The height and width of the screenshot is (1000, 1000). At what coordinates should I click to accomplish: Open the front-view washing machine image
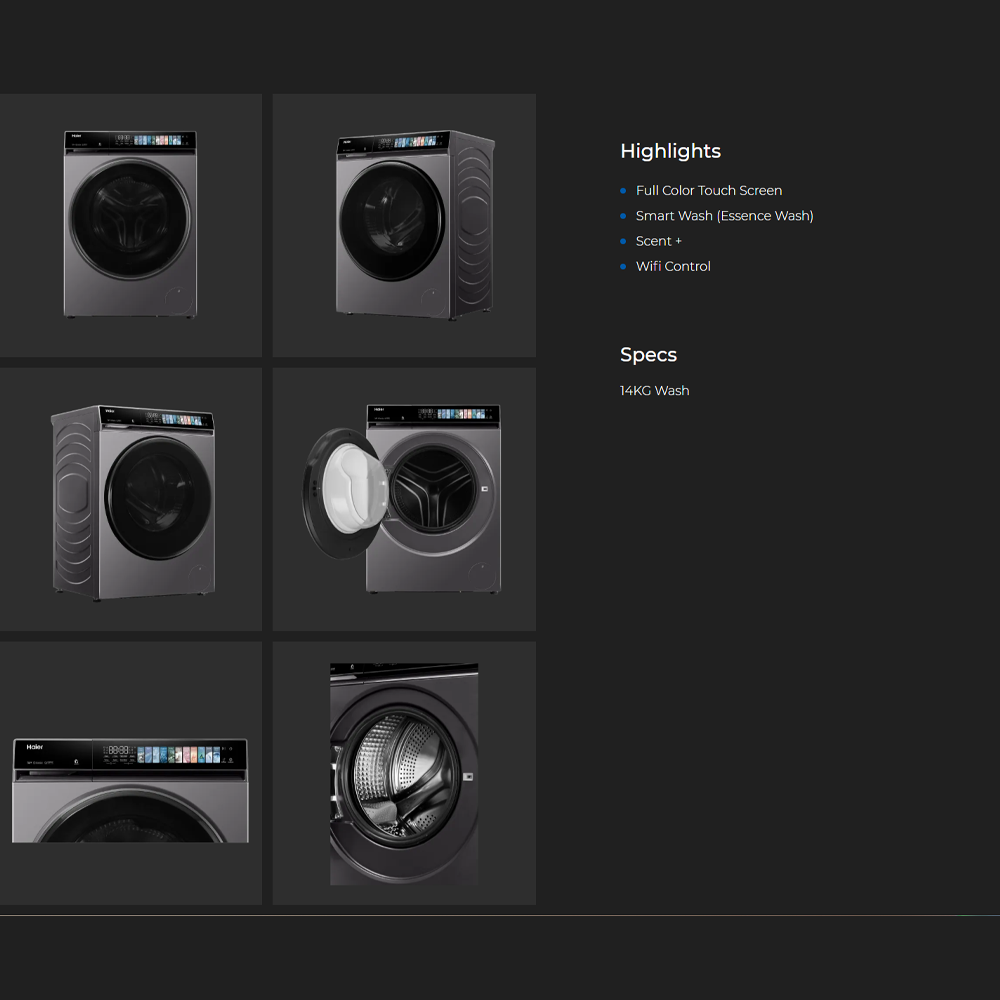(x=130, y=225)
